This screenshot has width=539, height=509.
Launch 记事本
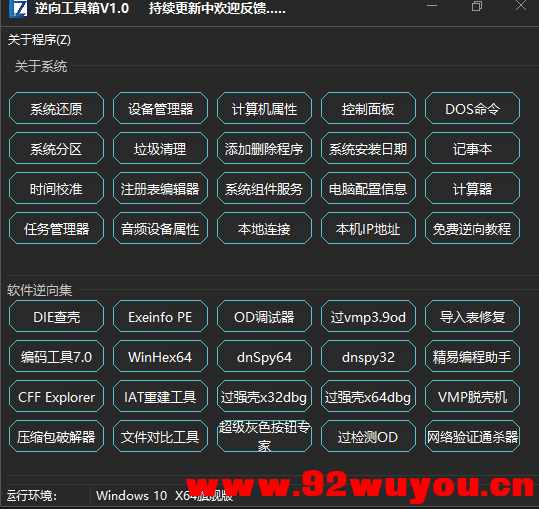472,148
